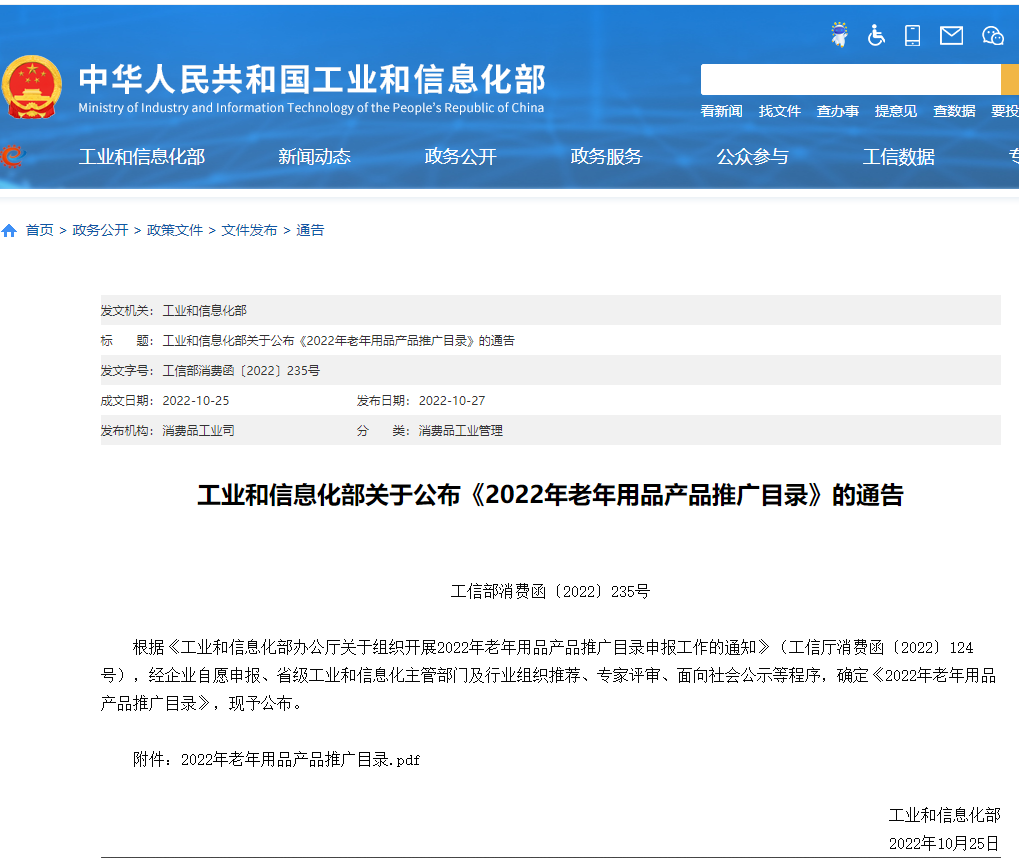
Task: Click the home icon in breadcrumb
Action: coord(9,230)
